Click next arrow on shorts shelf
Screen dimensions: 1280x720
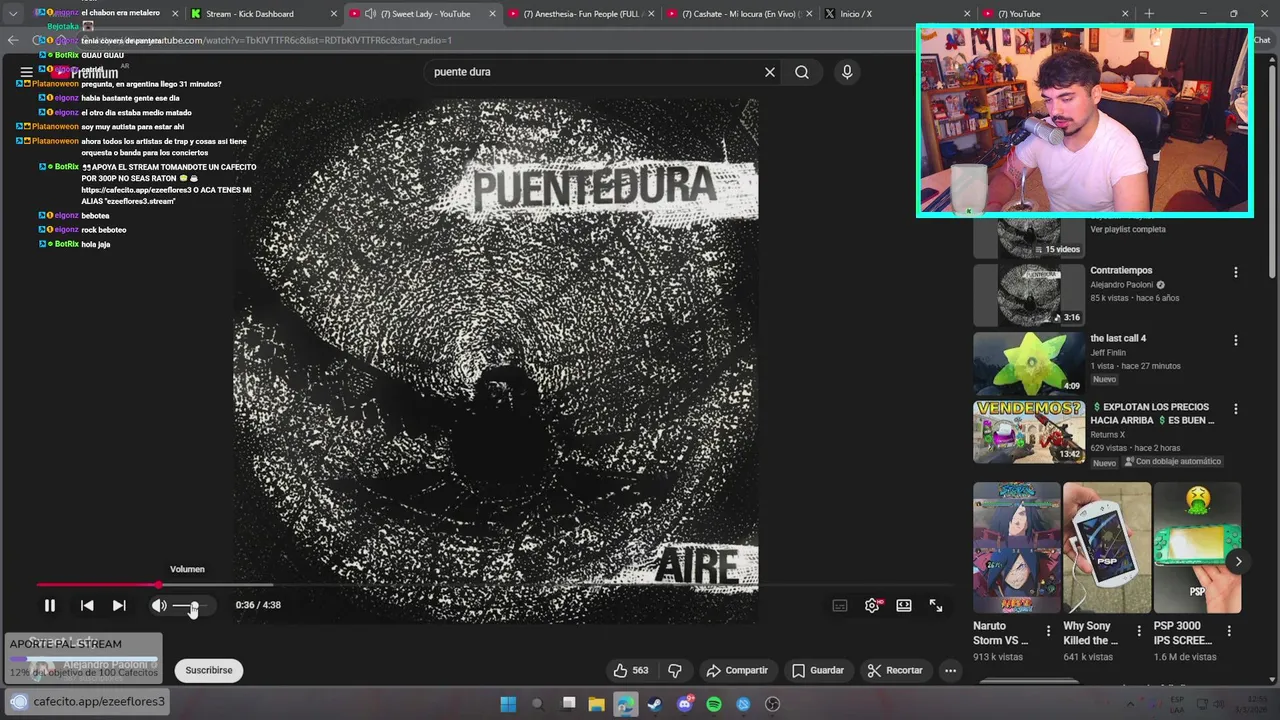point(1238,561)
